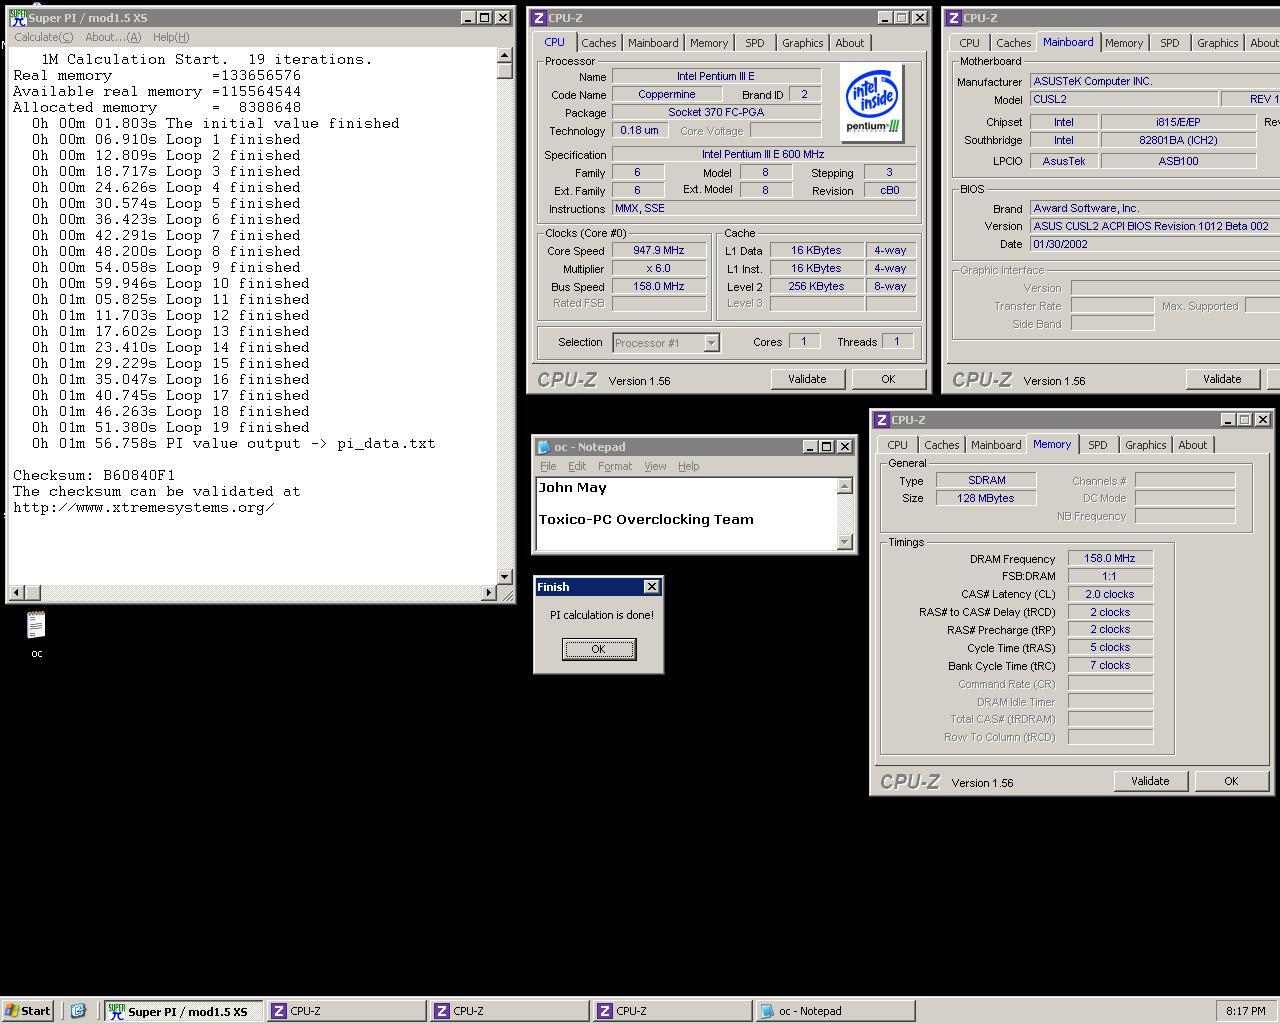Switch to SPD tab in first CPU-Z window
The image size is (1280, 1024).
(x=754, y=43)
